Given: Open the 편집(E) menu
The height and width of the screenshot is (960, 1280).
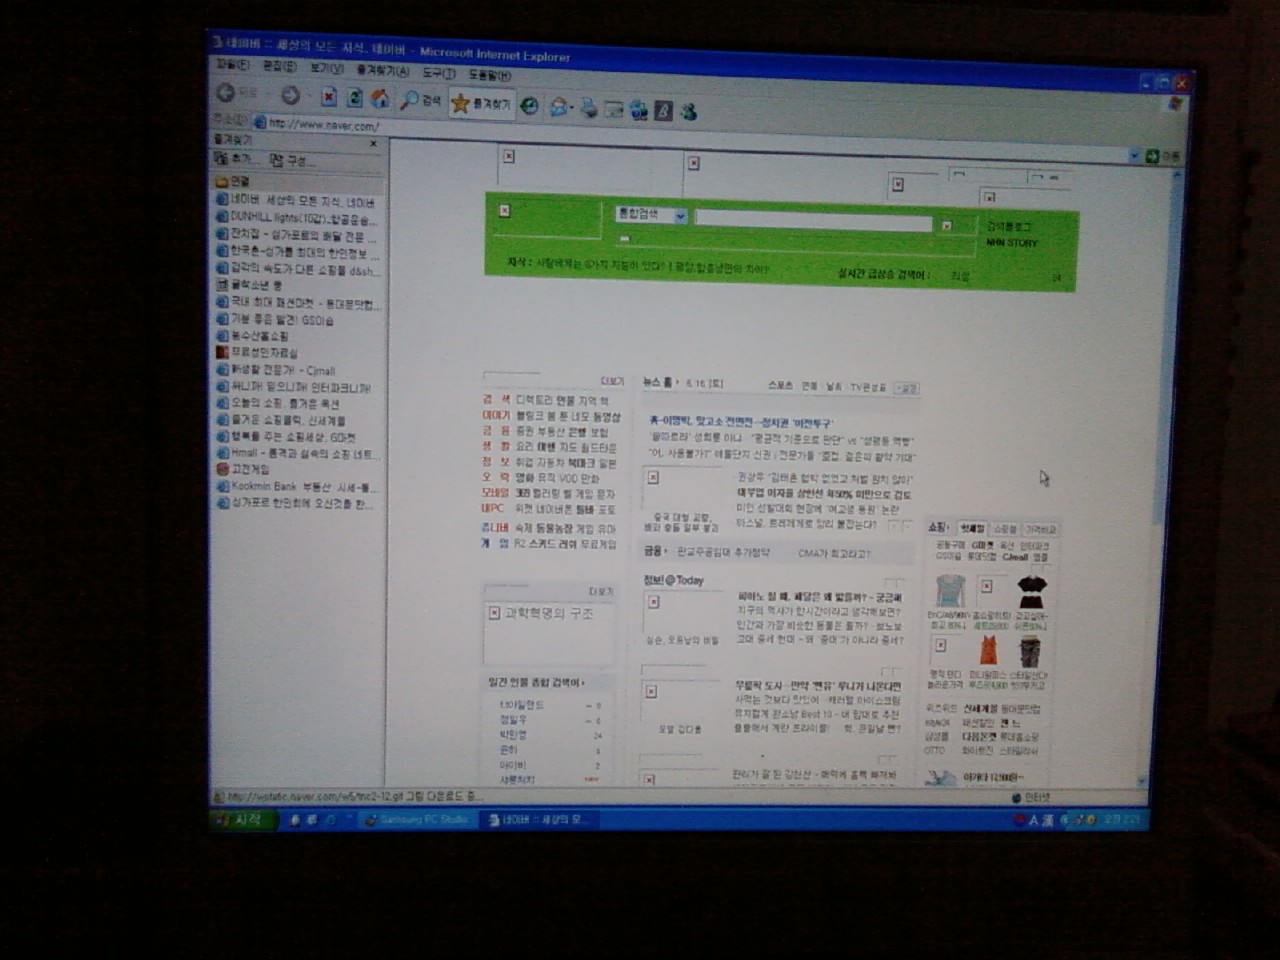Looking at the screenshot, I should (x=279, y=66).
